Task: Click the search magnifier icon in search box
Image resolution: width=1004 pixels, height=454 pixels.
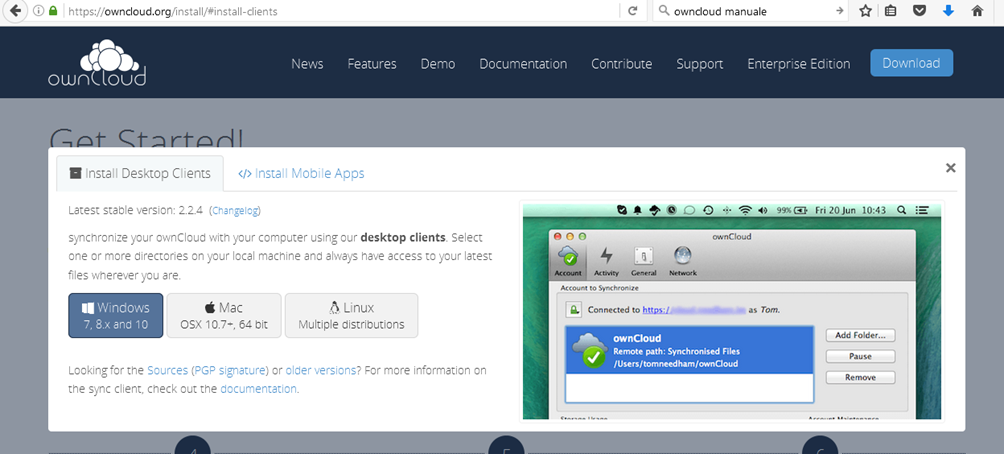Action: (x=663, y=11)
